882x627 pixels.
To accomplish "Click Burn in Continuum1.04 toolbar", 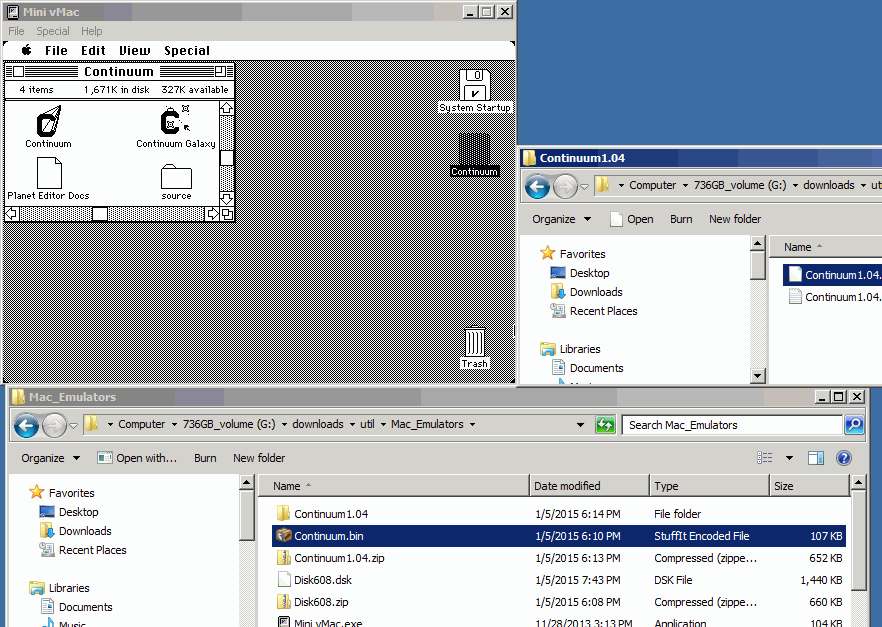I will (681, 219).
